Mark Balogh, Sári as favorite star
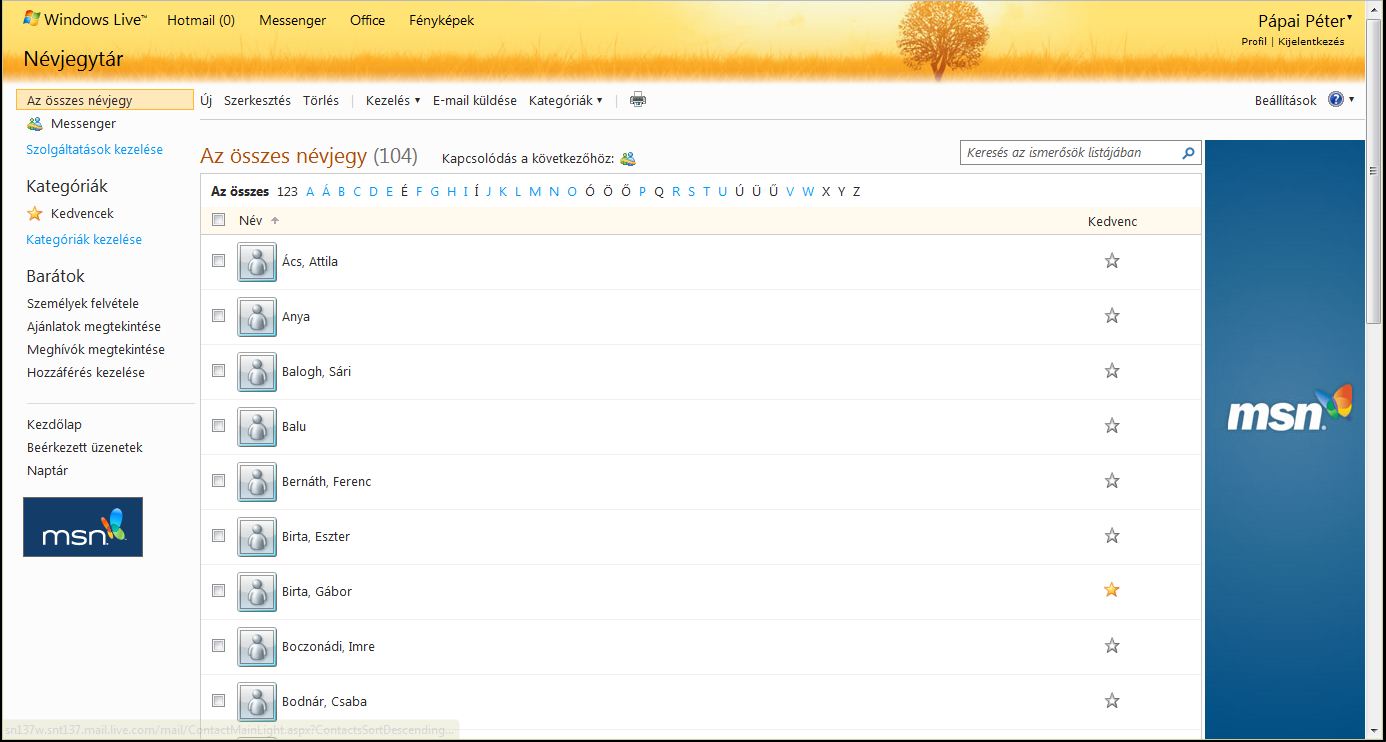 coord(1112,371)
